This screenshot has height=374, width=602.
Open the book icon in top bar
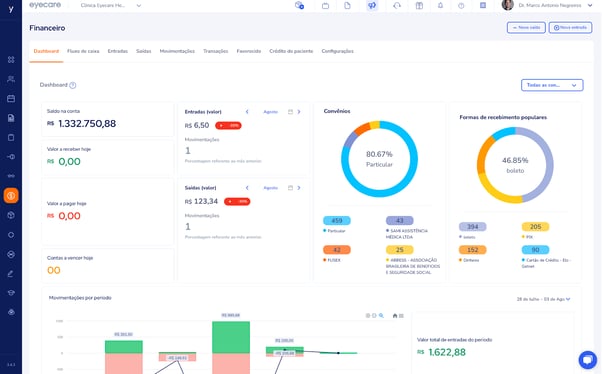click(x=419, y=5)
